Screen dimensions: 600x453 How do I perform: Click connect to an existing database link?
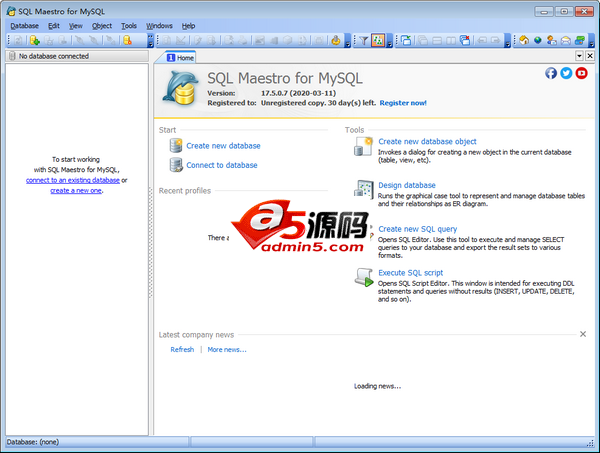(x=73, y=180)
